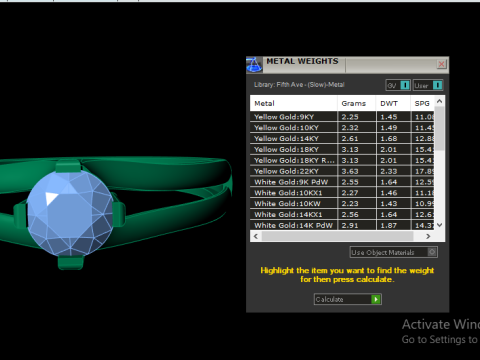Click the vertical scrollbar thumb of the metal list
The height and width of the screenshot is (360, 480).
[439, 128]
